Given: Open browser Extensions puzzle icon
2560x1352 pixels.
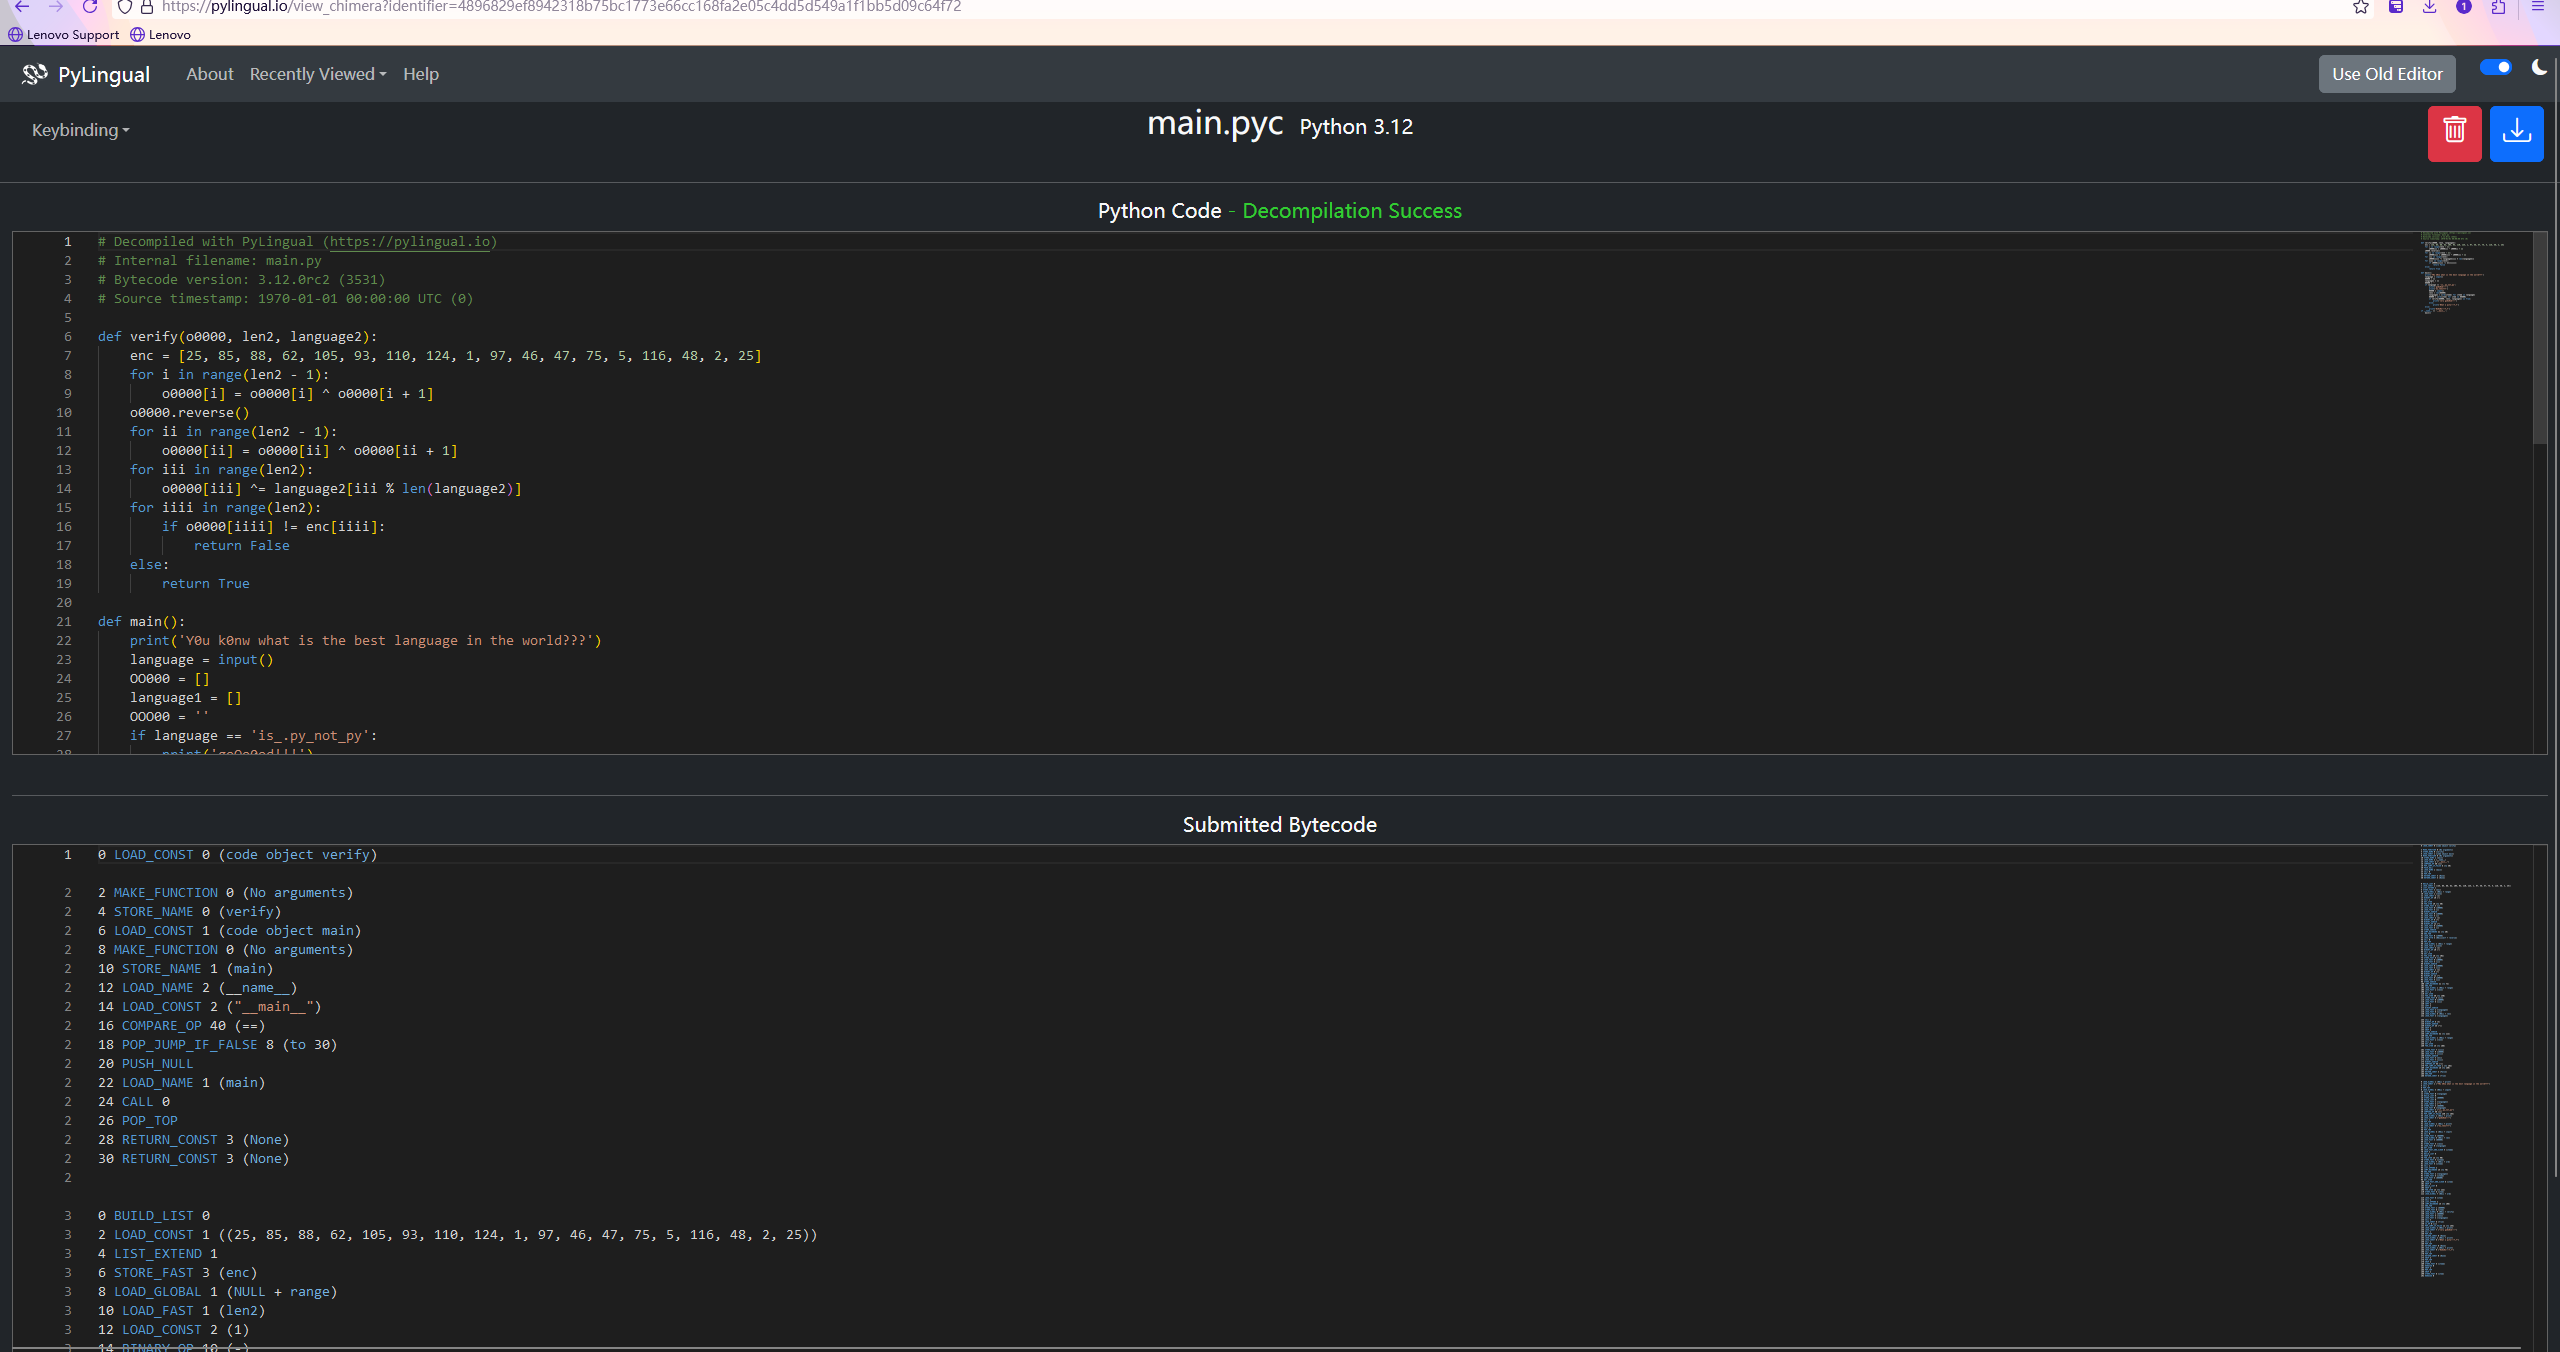Looking at the screenshot, I should pos(2498,8).
